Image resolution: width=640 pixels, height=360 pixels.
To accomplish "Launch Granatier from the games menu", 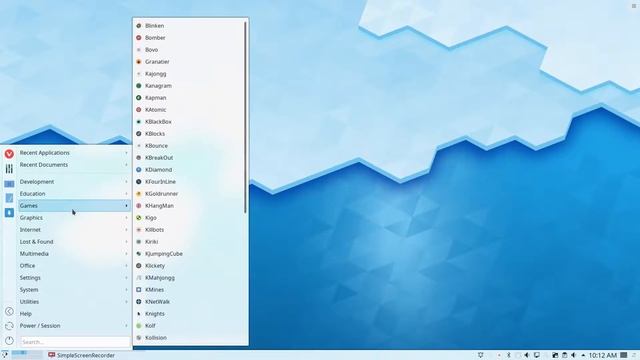I will 189,62.
